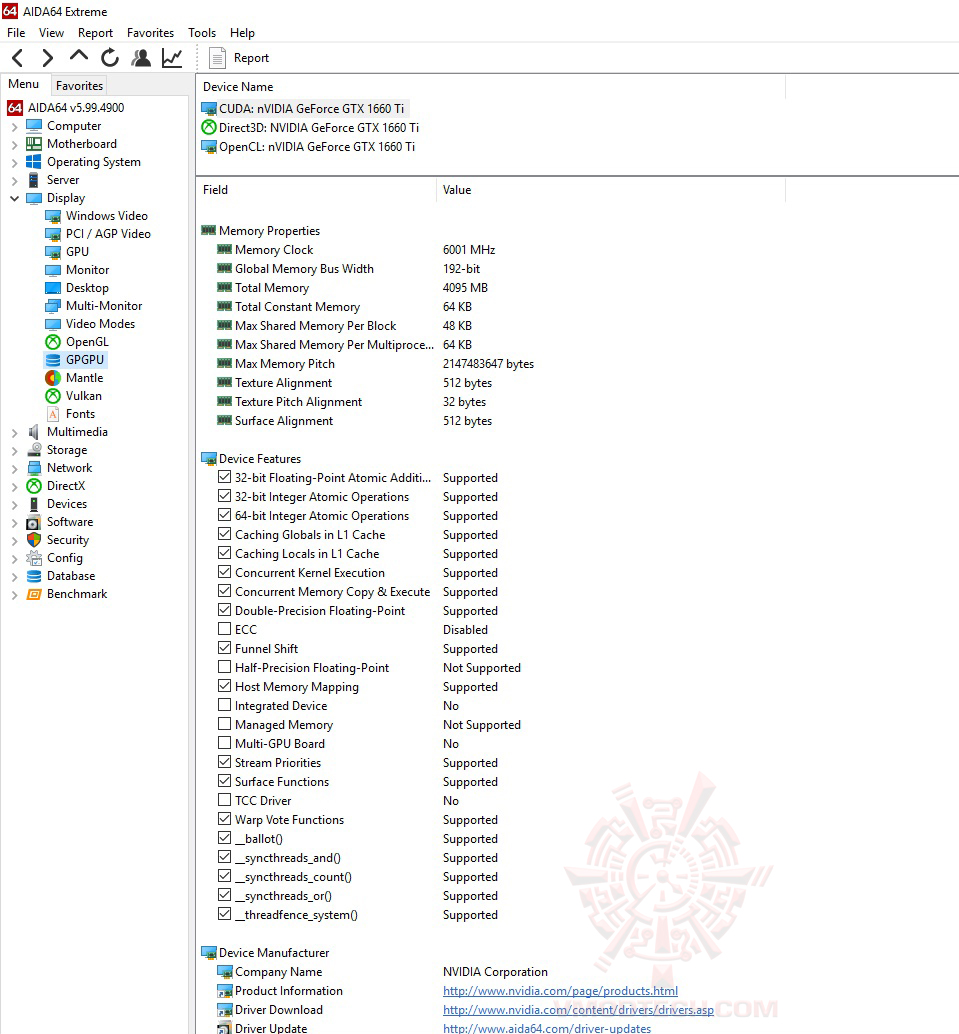
Task: Expand the DirectX tree node
Action: coord(15,486)
